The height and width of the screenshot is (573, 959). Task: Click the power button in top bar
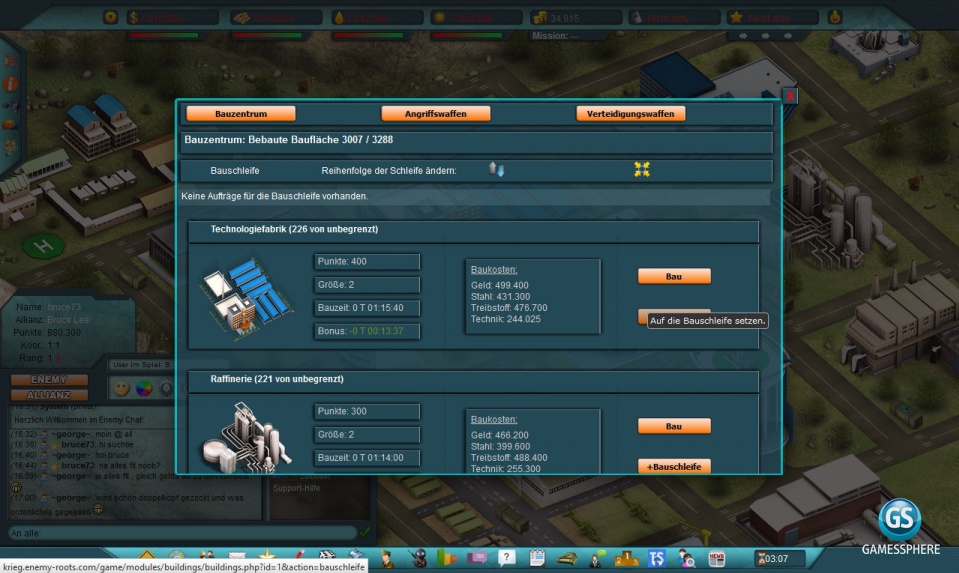[835, 17]
